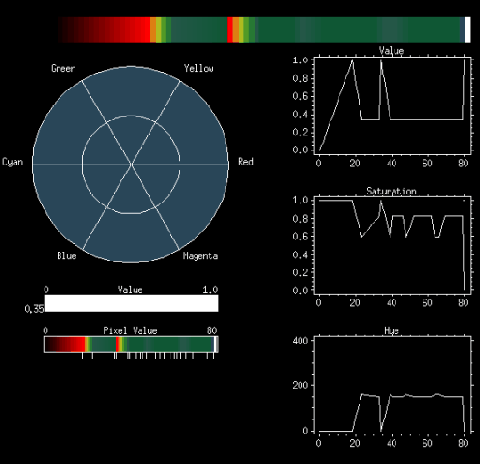
Task: Click the 0.35 value readout
Action: (34, 309)
